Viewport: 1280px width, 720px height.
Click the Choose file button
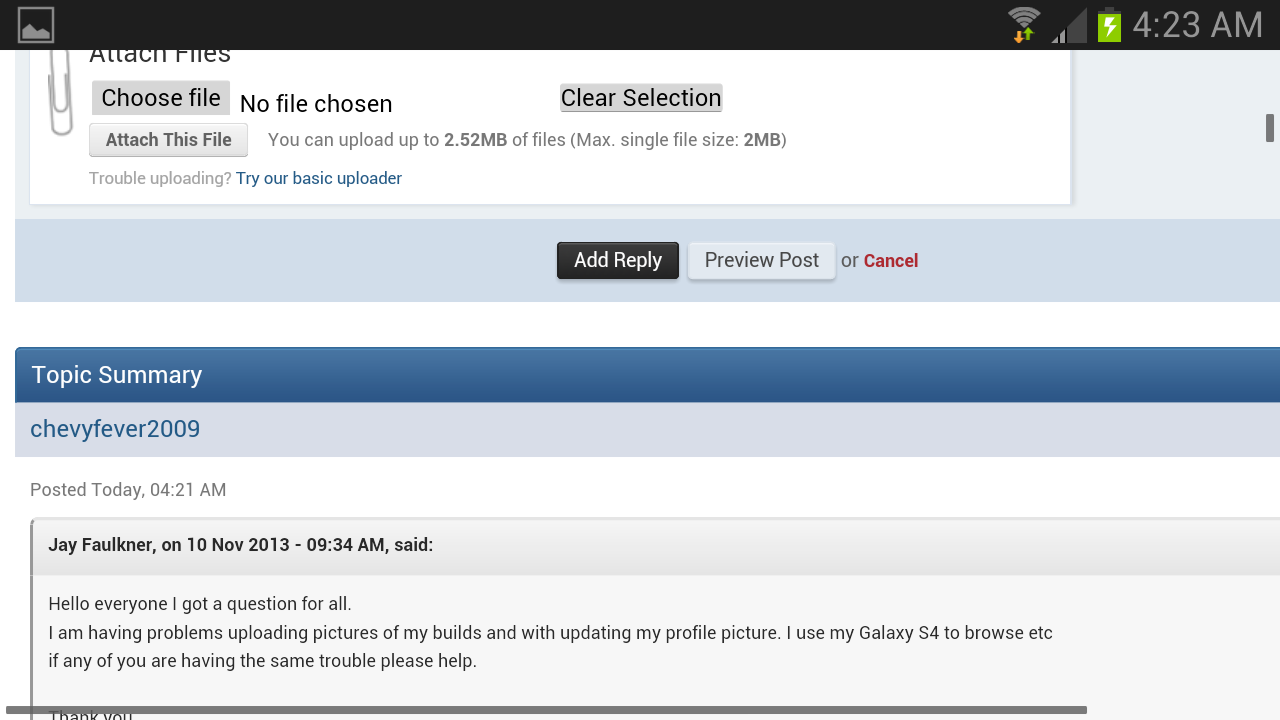pyautogui.click(x=161, y=98)
